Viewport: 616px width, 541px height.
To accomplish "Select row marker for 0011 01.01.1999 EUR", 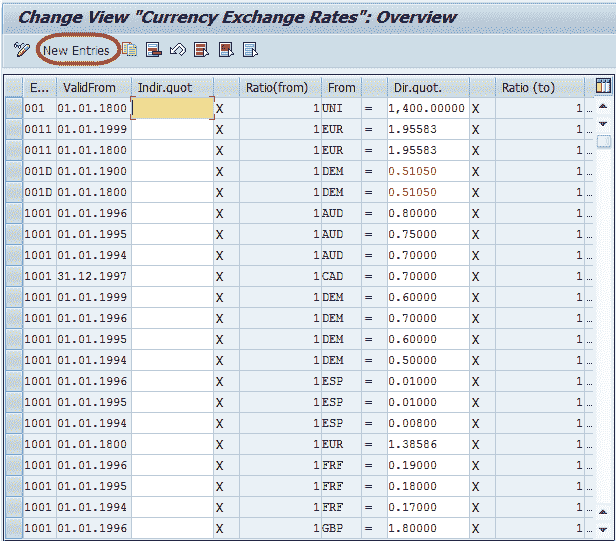I will click(x=14, y=129).
